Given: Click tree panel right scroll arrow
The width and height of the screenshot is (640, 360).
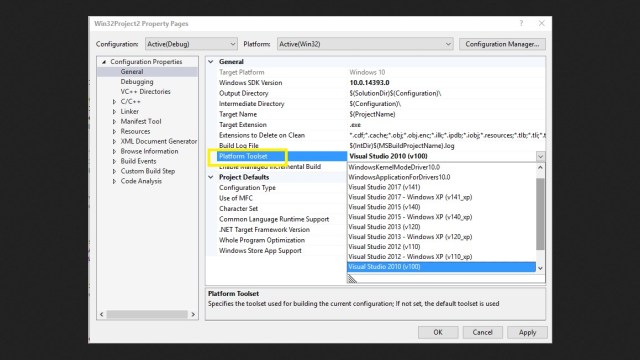Looking at the screenshot, I should pyautogui.click(x=193, y=314).
